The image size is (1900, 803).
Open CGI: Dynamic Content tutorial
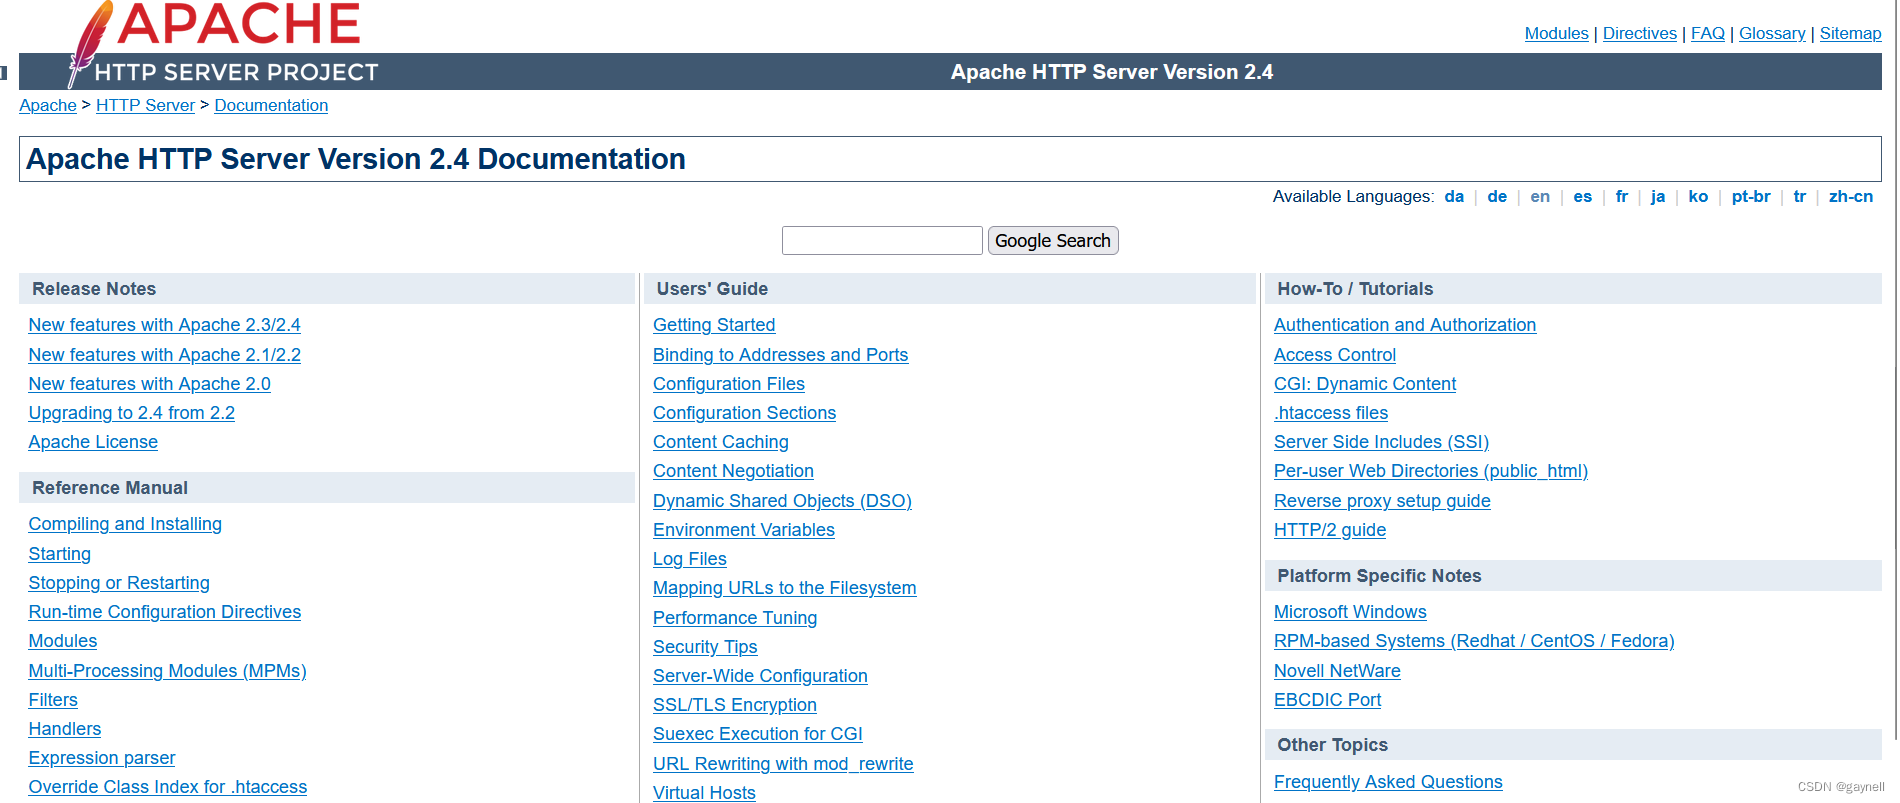(1364, 384)
